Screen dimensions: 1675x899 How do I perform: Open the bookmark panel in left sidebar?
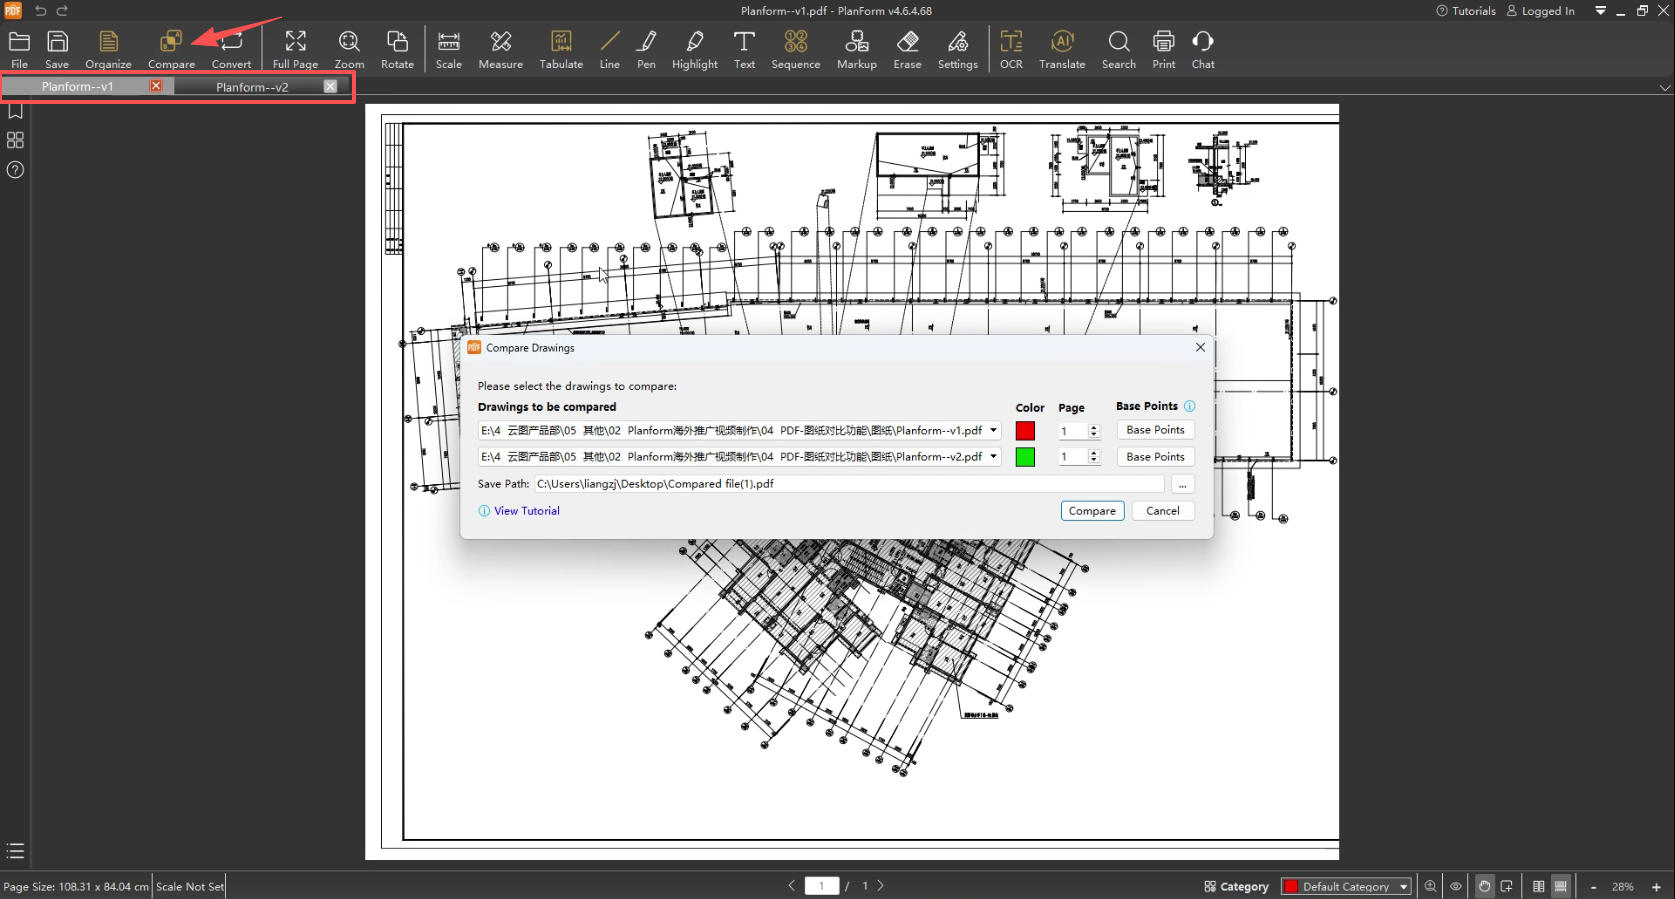(x=15, y=111)
